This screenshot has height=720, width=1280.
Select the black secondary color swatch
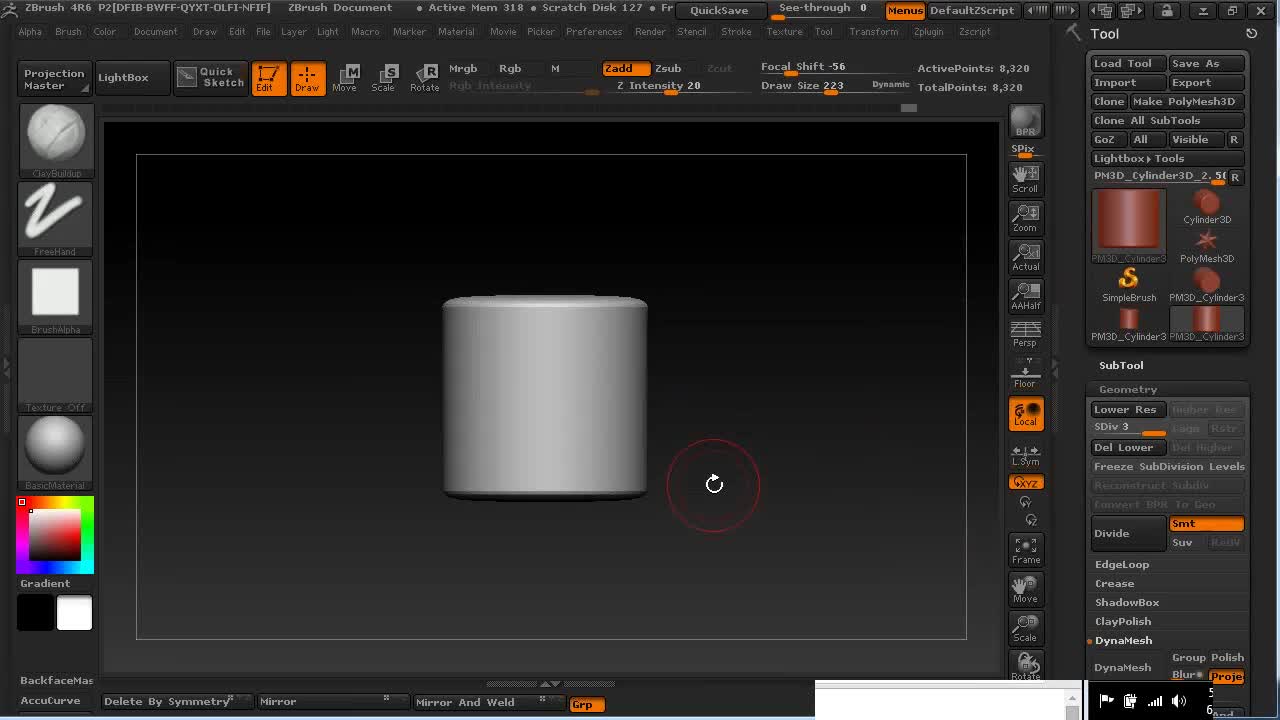[35, 612]
